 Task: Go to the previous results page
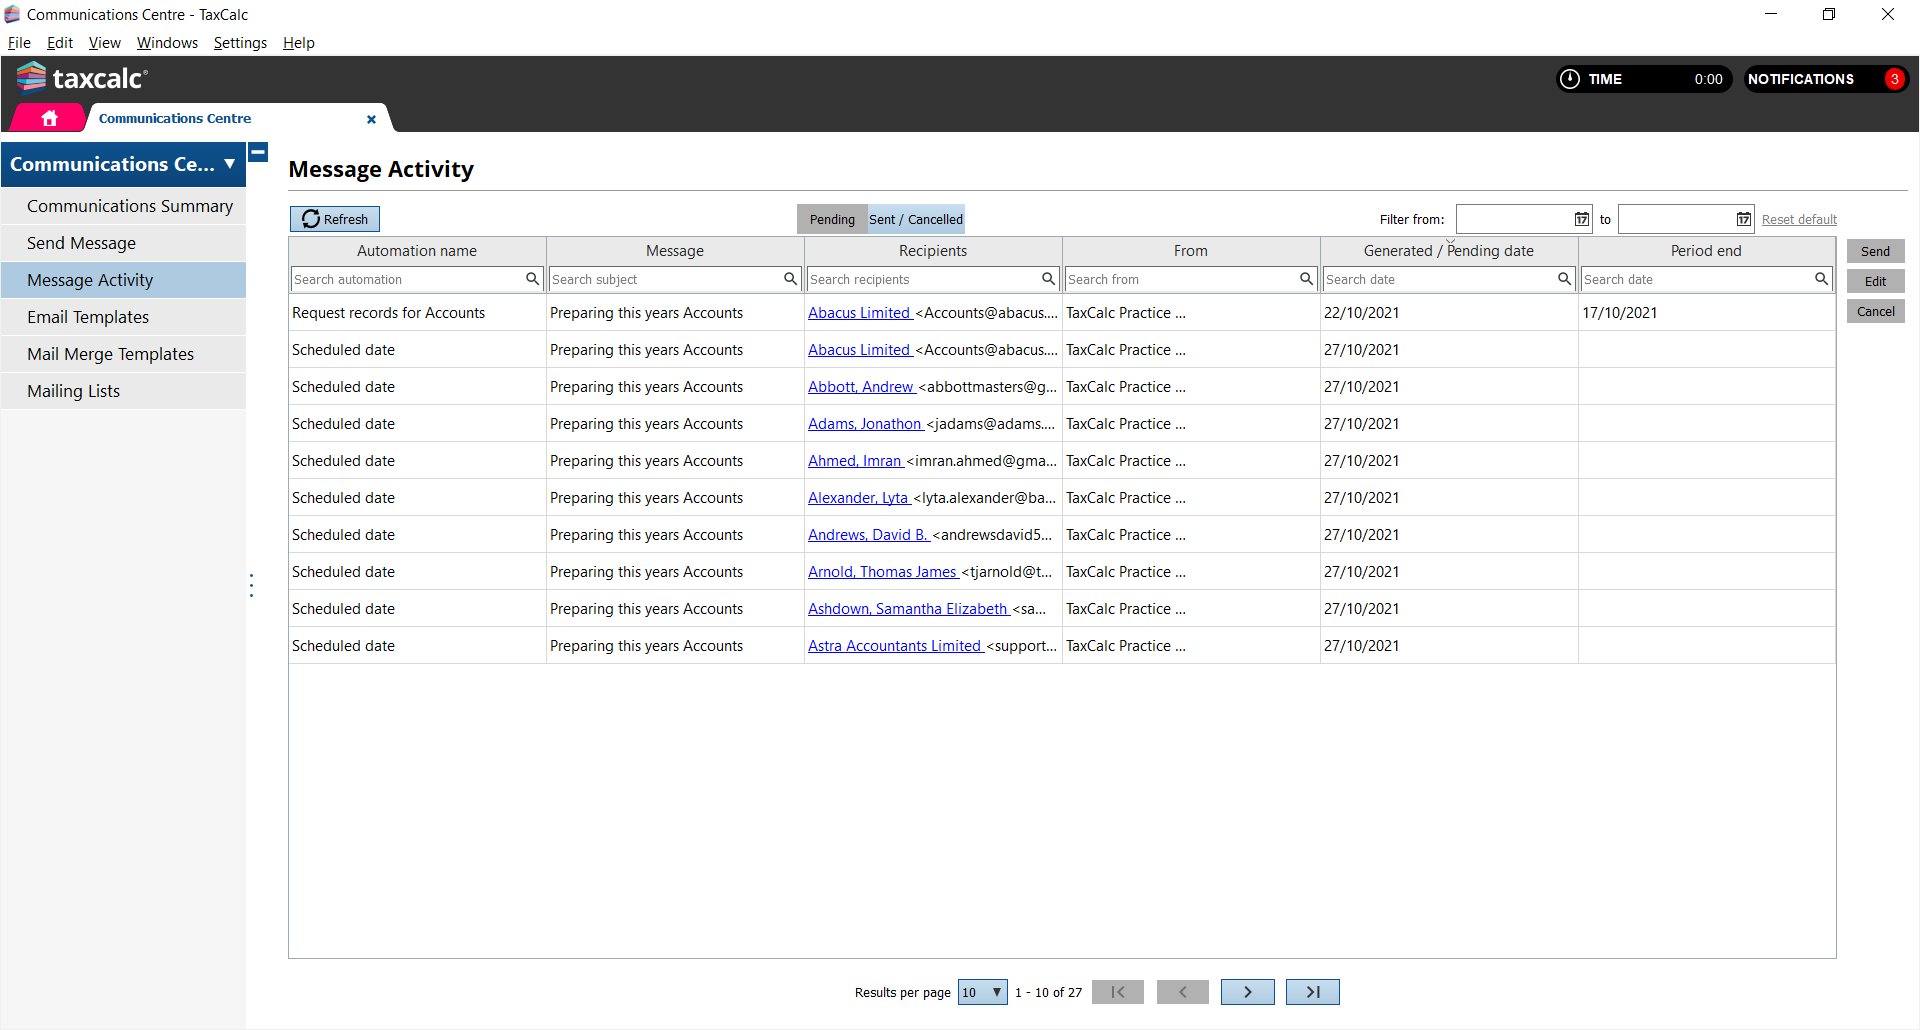pyautogui.click(x=1182, y=992)
